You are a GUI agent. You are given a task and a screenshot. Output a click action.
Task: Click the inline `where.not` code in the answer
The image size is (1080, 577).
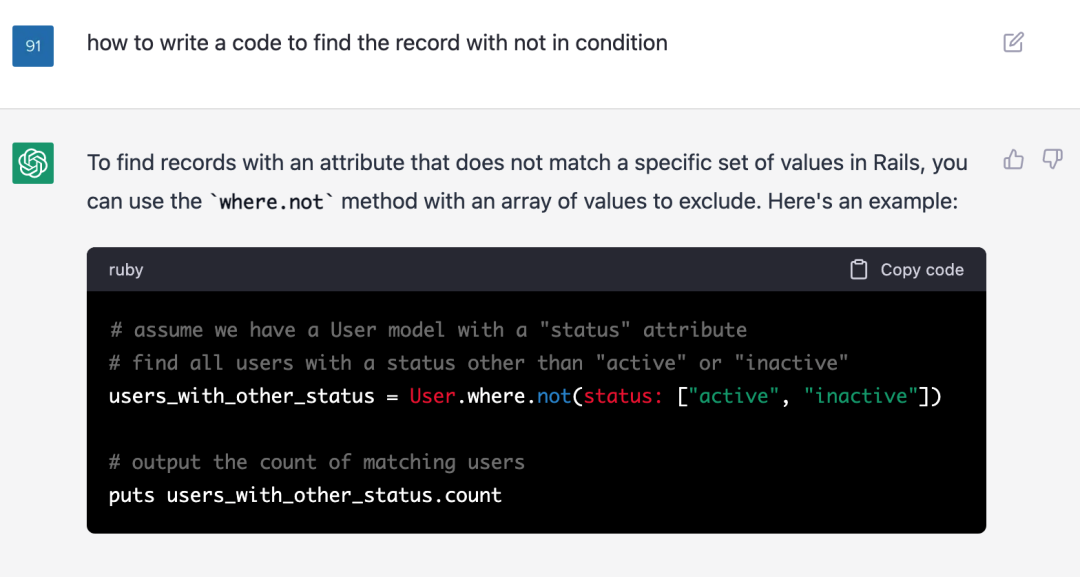pyautogui.click(x=272, y=202)
